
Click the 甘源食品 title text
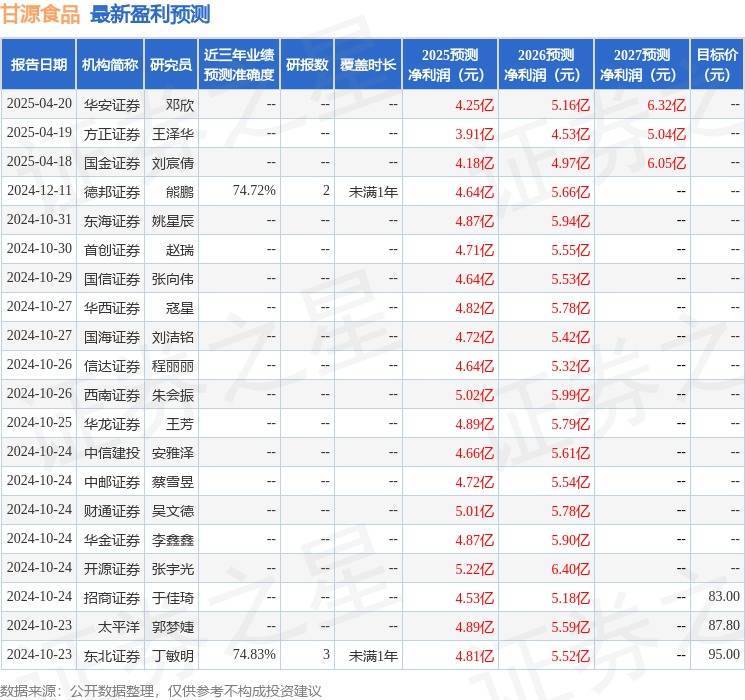(40, 14)
